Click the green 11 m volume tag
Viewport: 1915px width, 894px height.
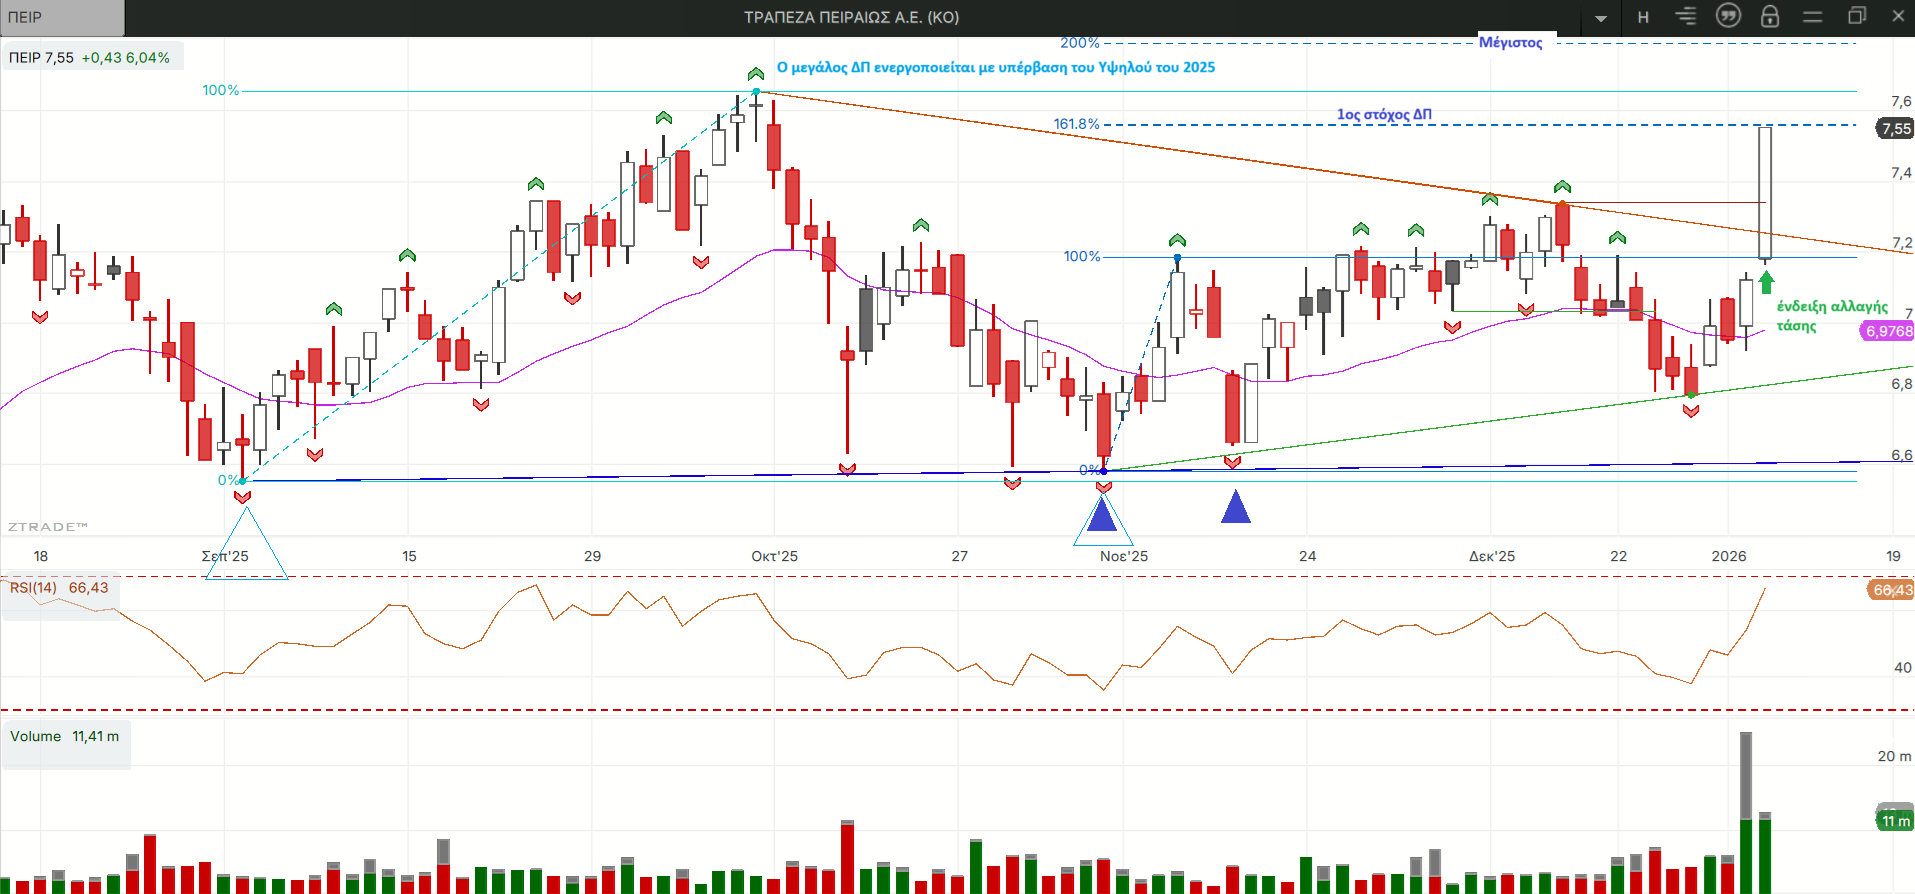(1895, 821)
